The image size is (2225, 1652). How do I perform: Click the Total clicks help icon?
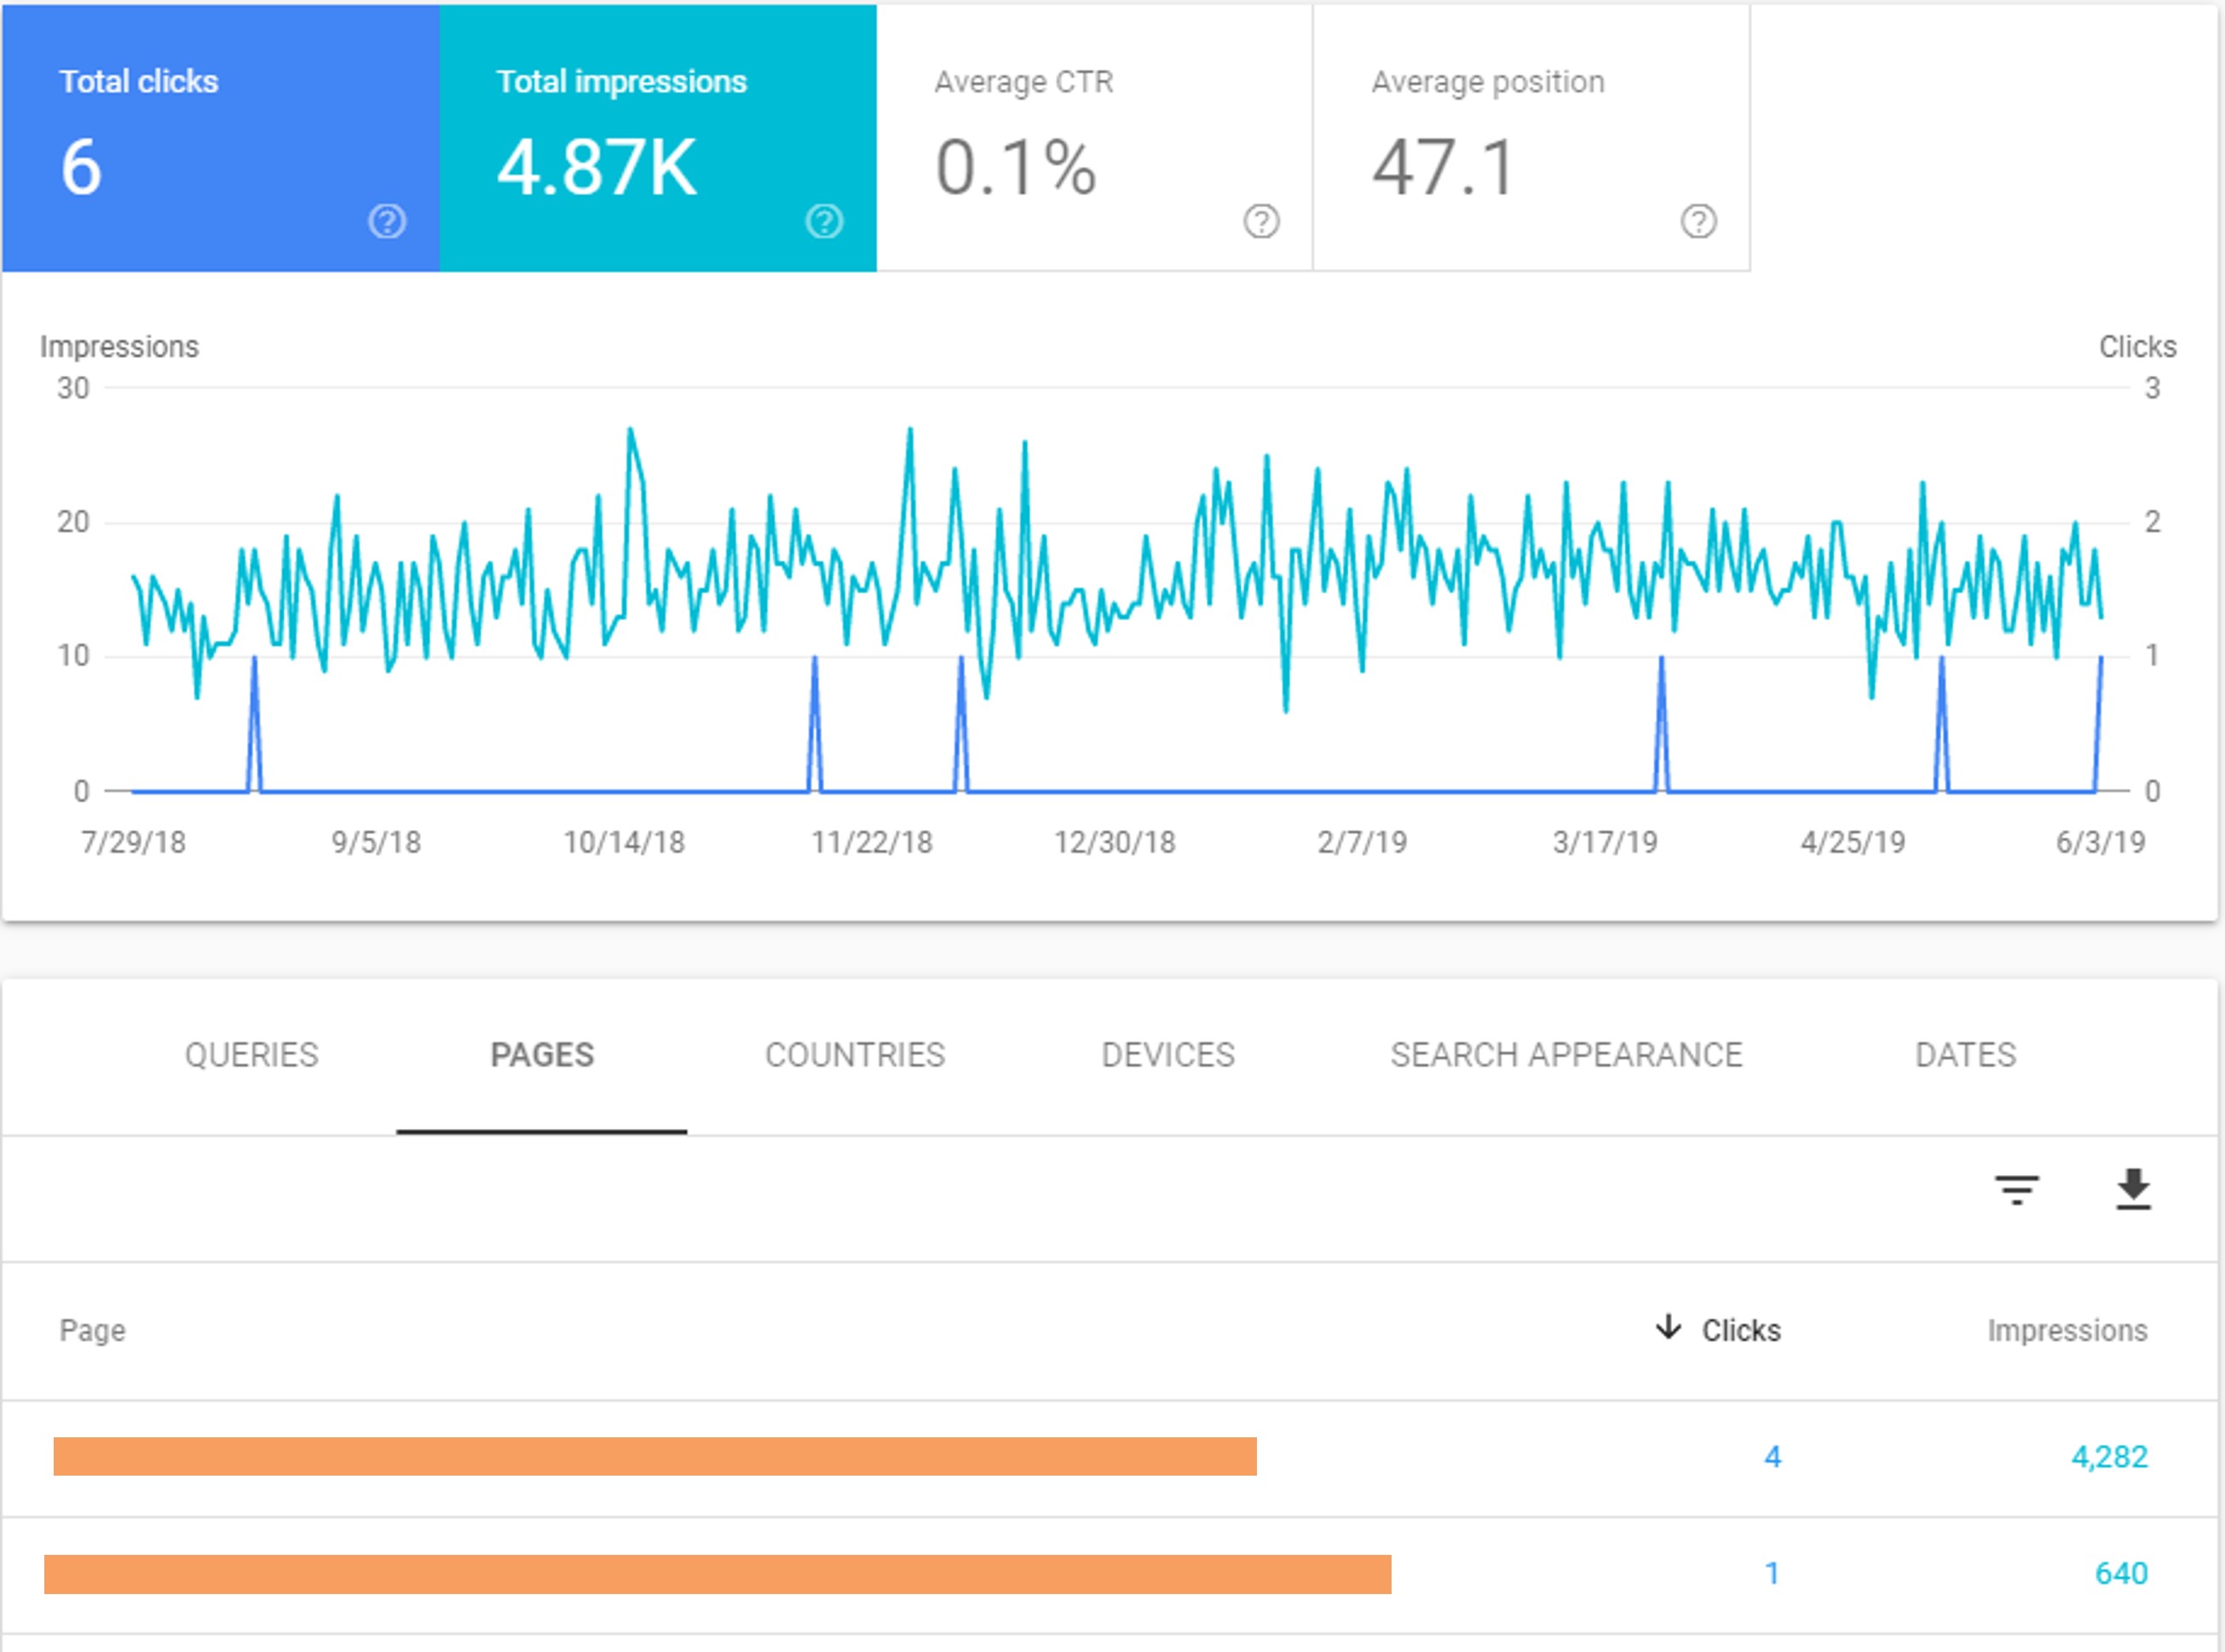(387, 221)
